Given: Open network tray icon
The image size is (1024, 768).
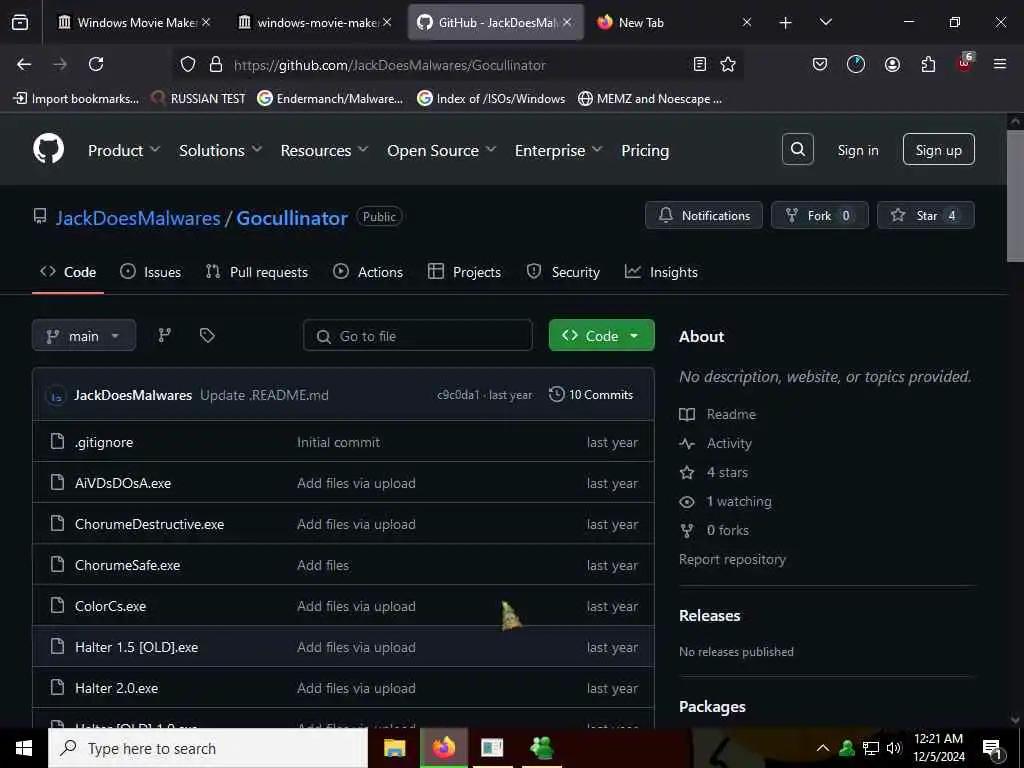Looking at the screenshot, I should pos(871,748).
